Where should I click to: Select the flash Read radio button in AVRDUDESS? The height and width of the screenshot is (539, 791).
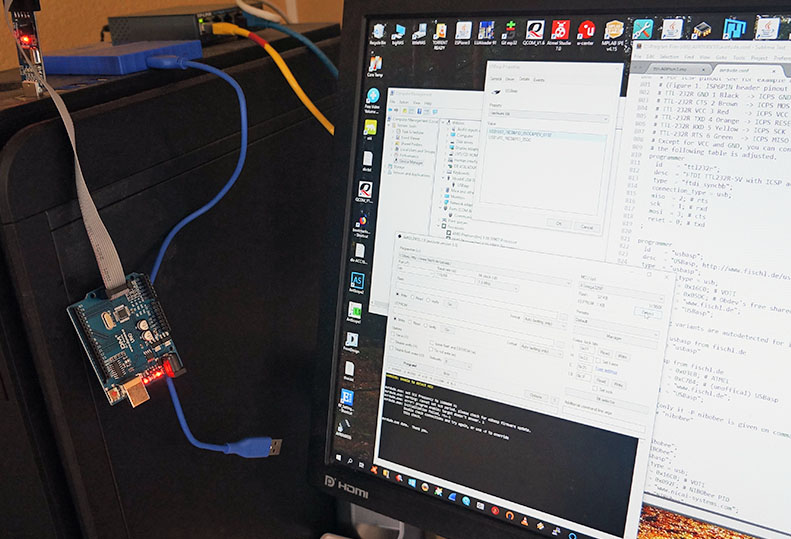(413, 297)
